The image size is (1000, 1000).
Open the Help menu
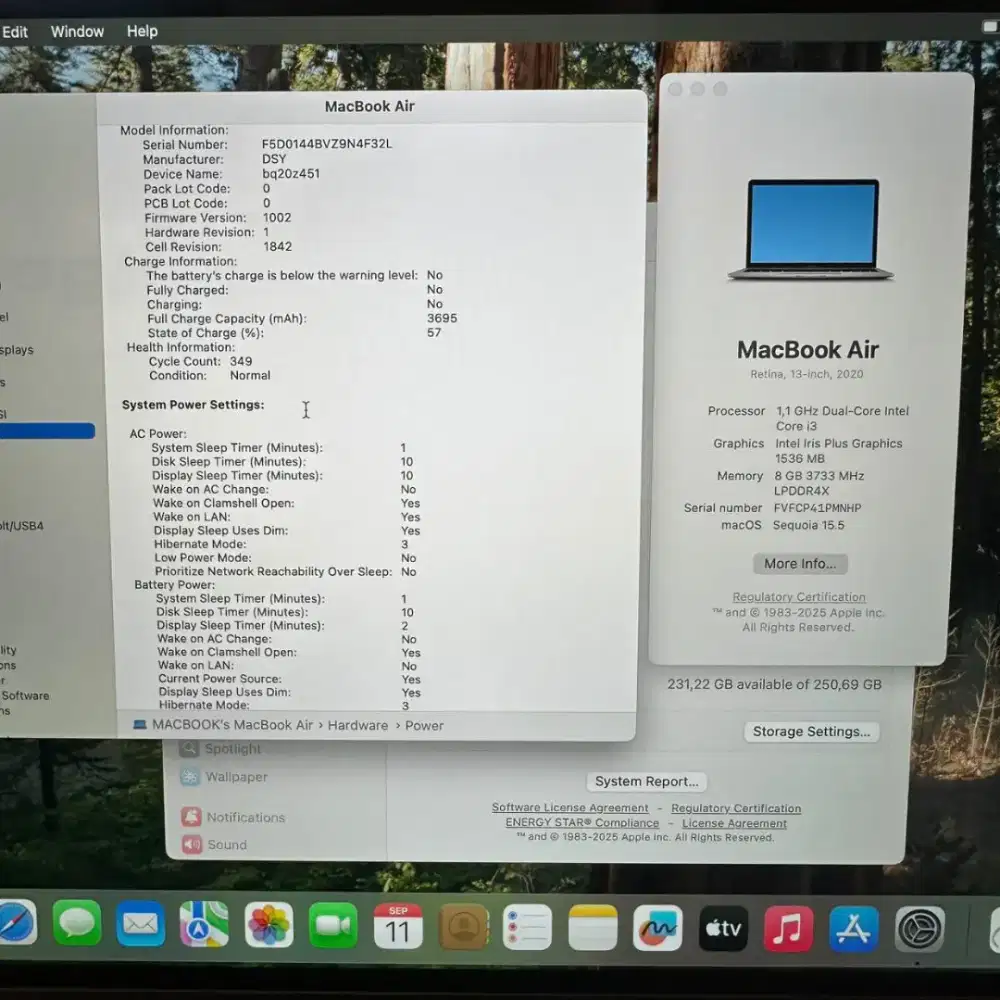click(142, 31)
